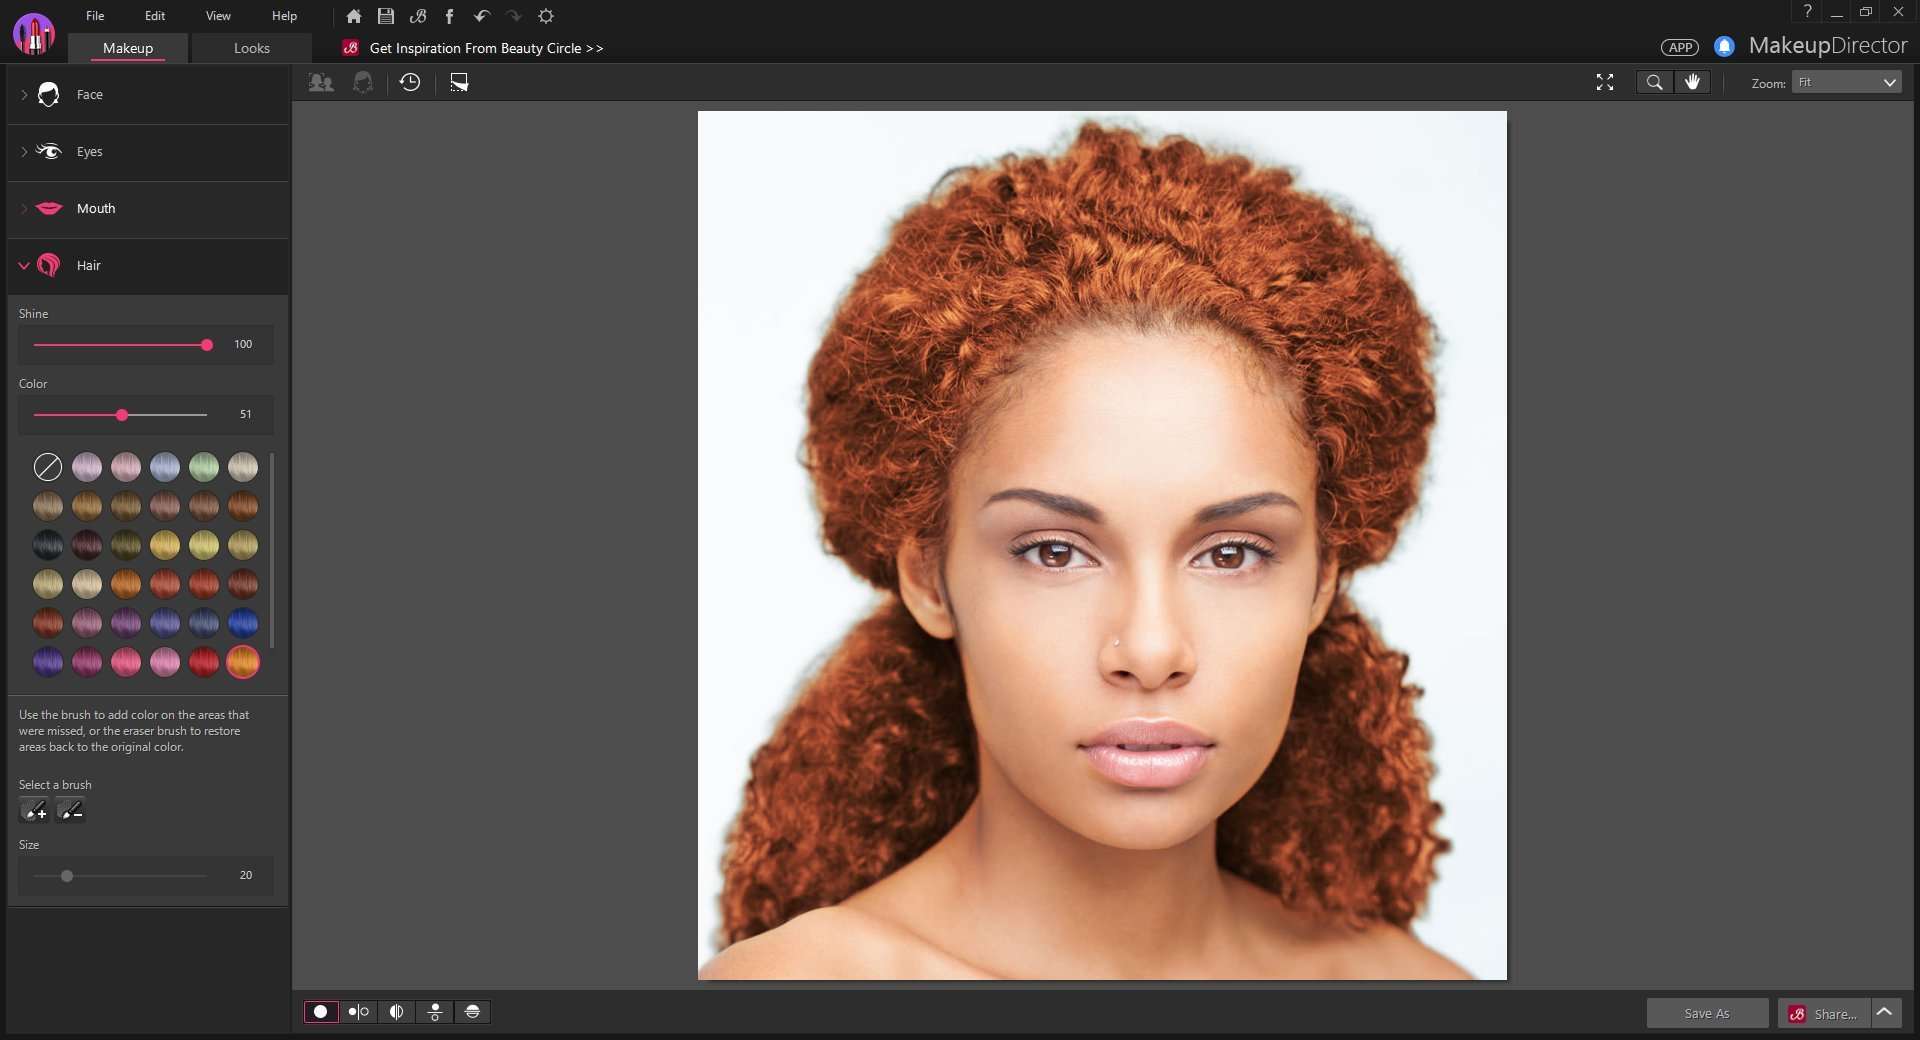Expand the Face category
Image resolution: width=1920 pixels, height=1040 pixels.
click(x=89, y=95)
